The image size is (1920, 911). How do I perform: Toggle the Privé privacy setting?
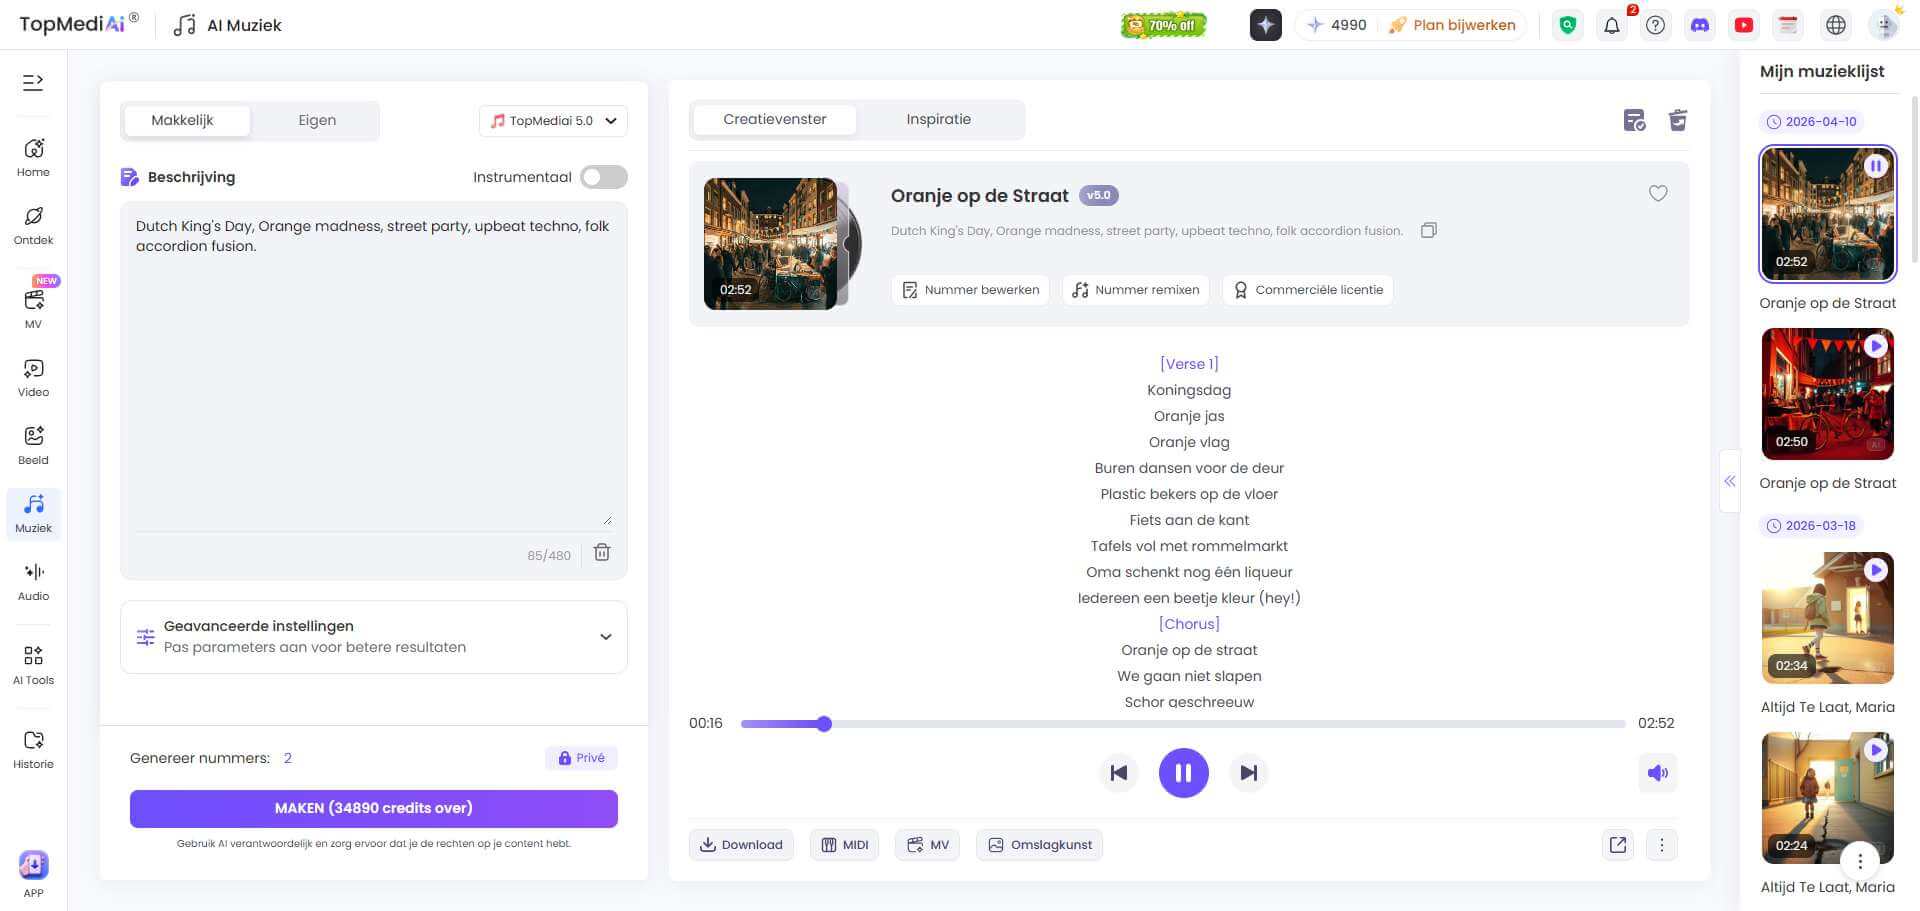[581, 758]
